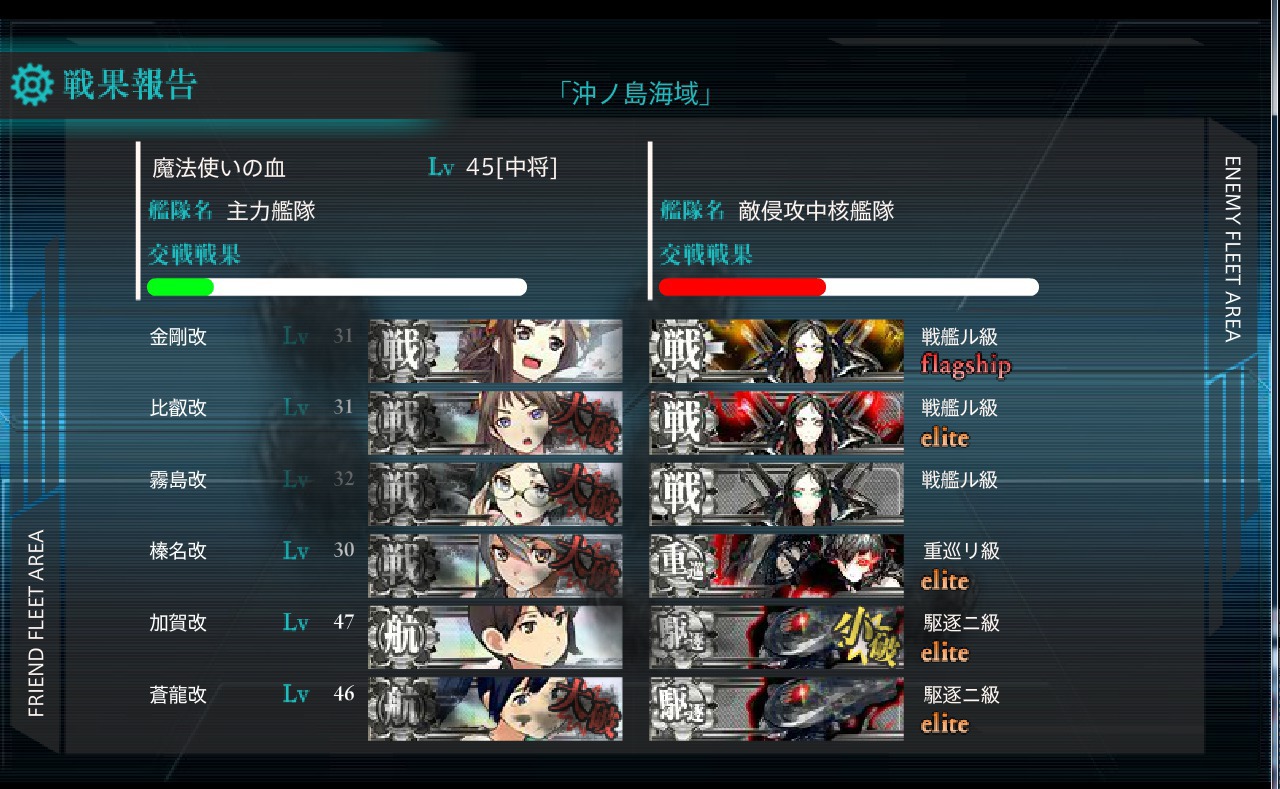Click 榛名改 ship portrait banner
The image size is (1280, 789).
(x=495, y=566)
